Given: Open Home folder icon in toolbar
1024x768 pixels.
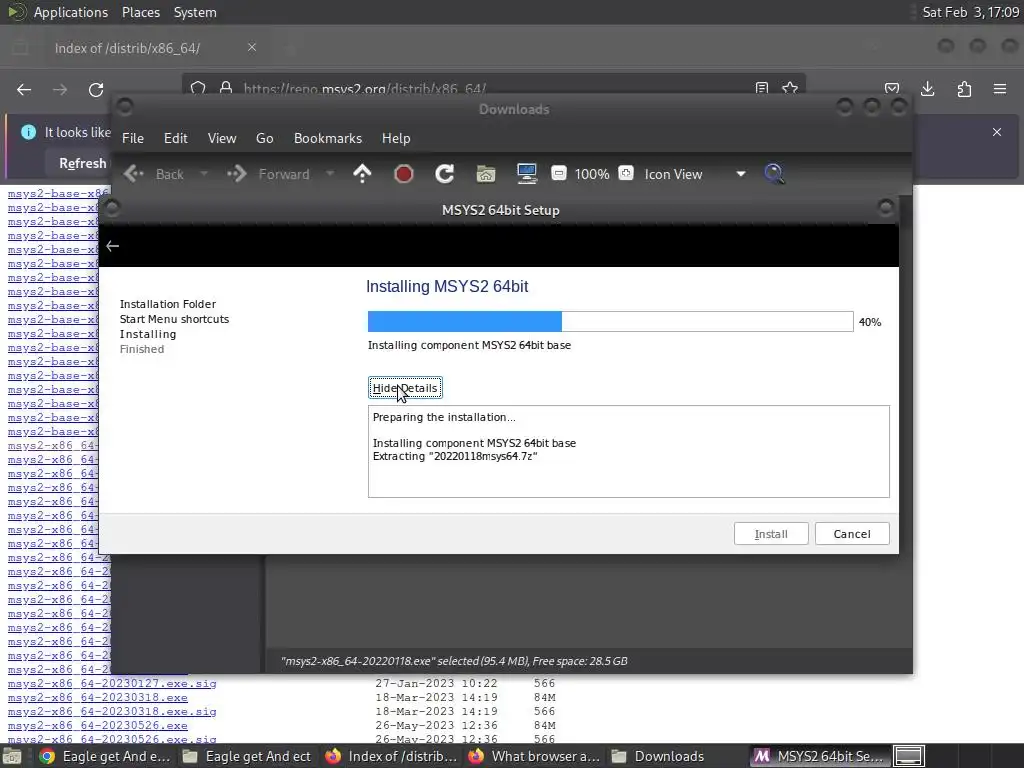Looking at the screenshot, I should pyautogui.click(x=486, y=174).
